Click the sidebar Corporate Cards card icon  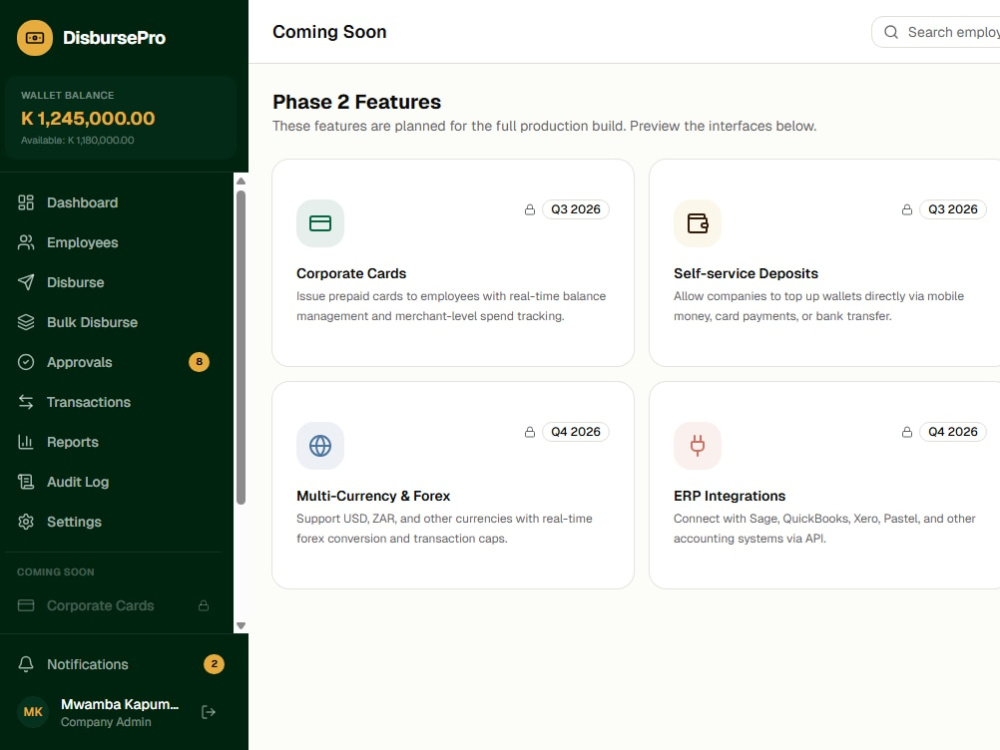tap(26, 605)
